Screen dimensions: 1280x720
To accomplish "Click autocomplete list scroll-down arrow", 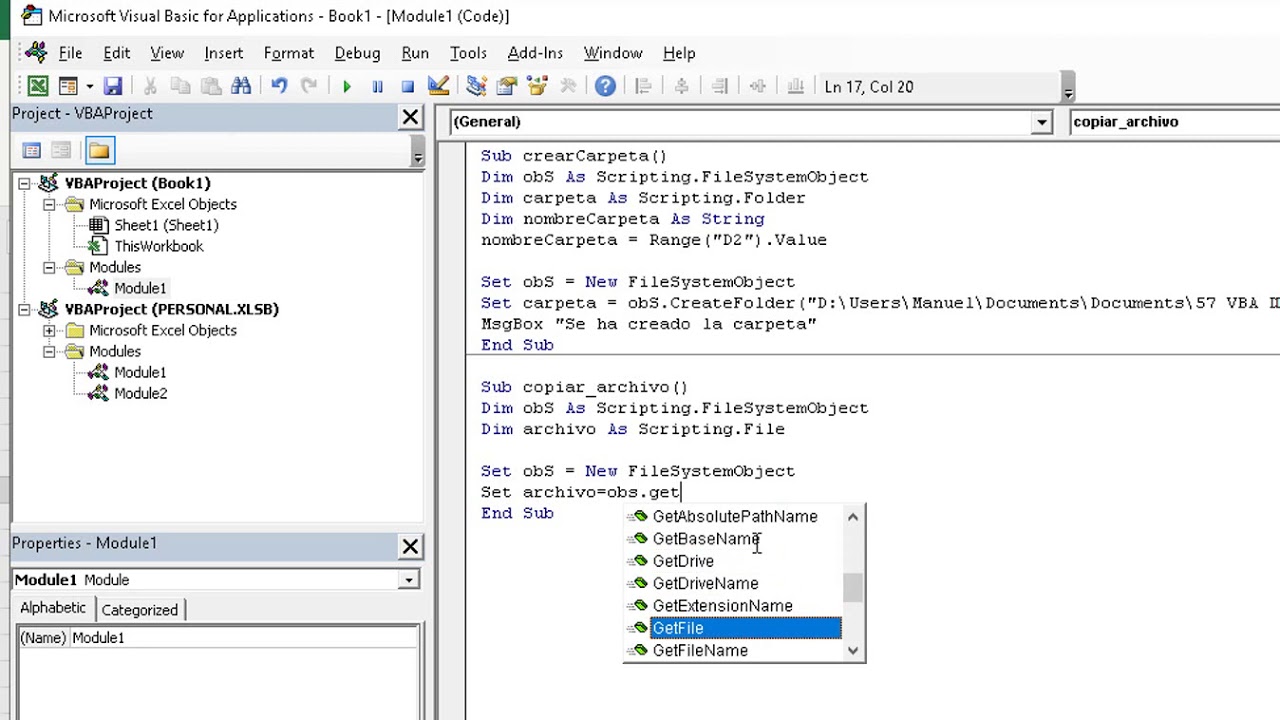I will [852, 651].
